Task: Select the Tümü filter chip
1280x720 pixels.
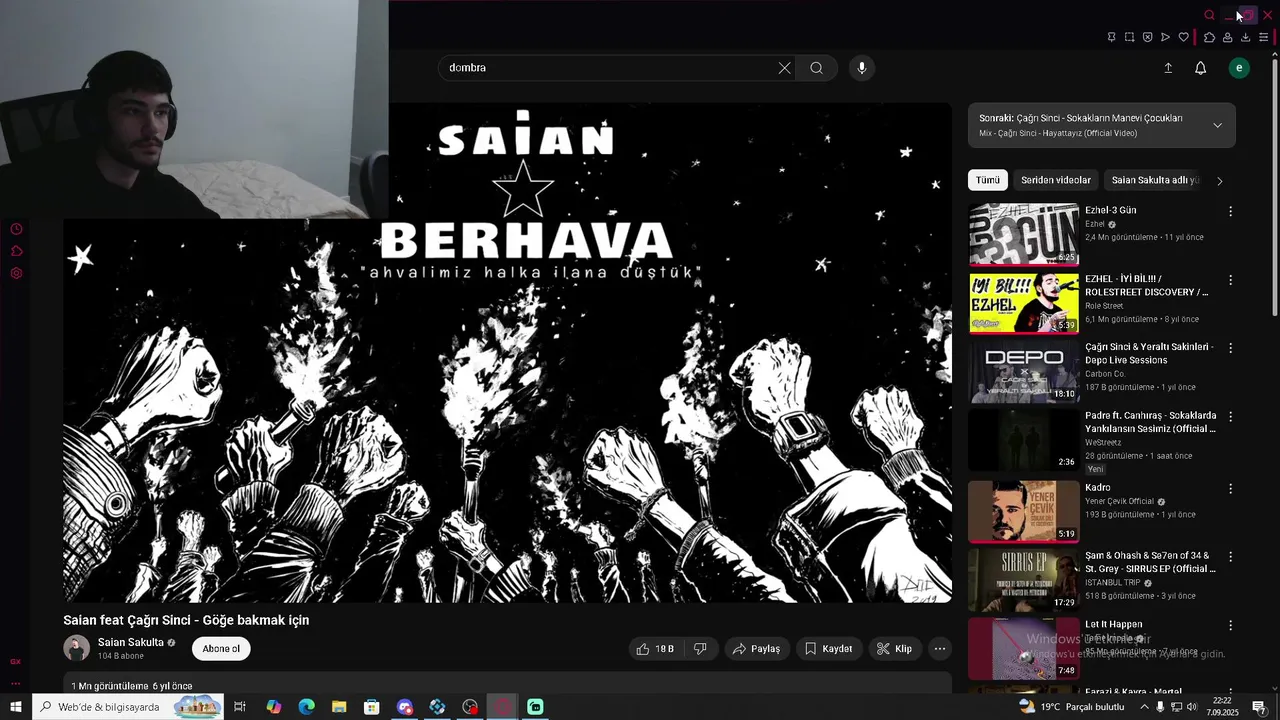Action: coord(988,180)
